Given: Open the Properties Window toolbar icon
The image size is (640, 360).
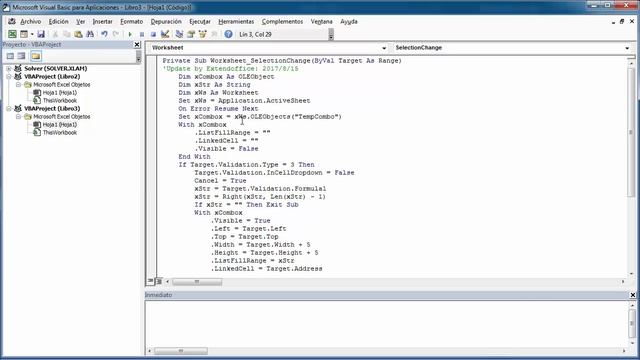Looking at the screenshot, I should pos(191,34).
